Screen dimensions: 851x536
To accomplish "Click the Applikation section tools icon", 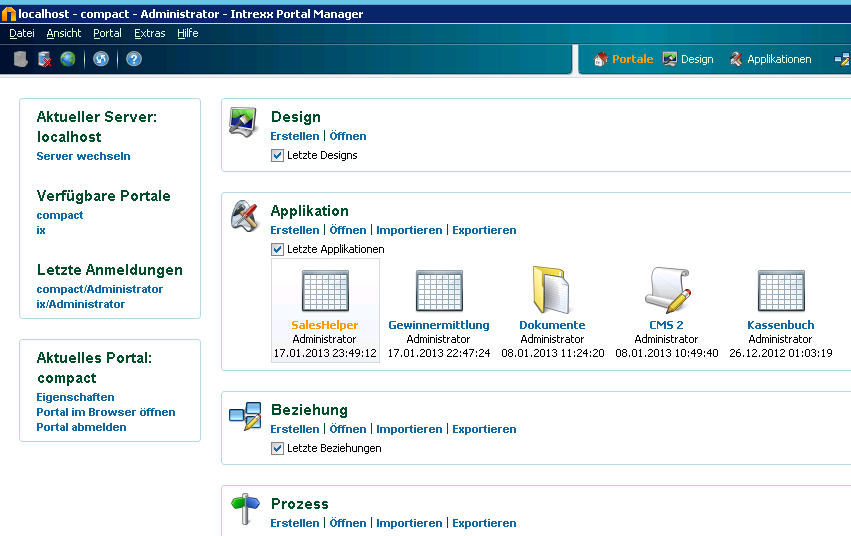I will click(245, 216).
